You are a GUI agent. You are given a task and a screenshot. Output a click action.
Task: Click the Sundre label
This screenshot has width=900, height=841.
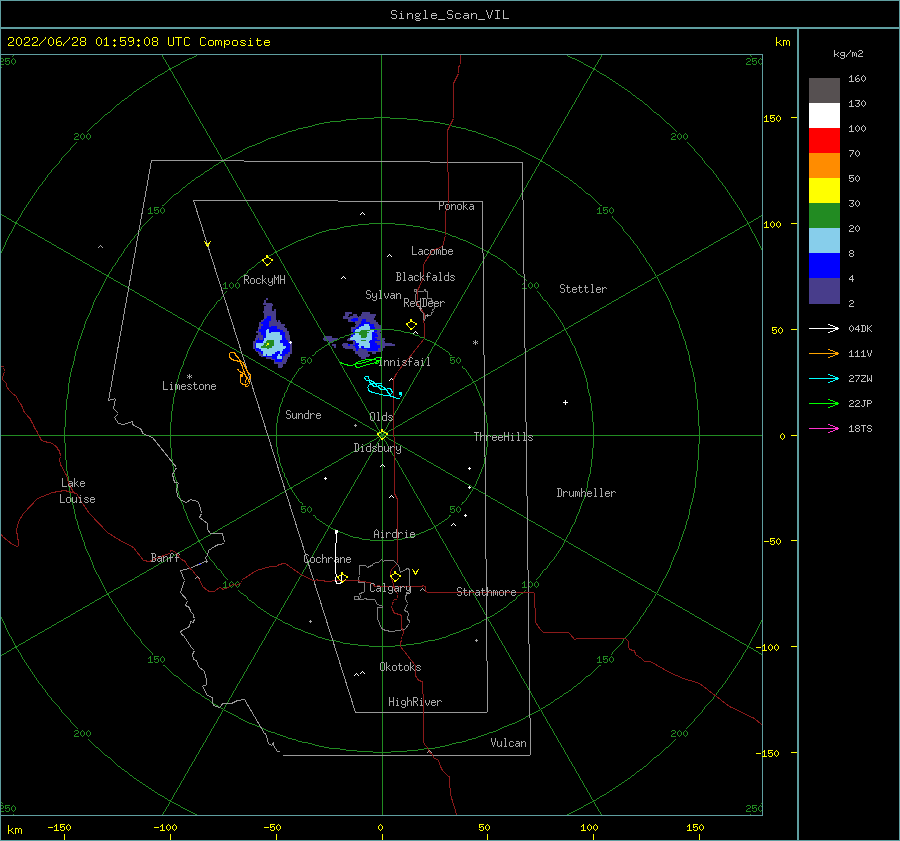303,414
